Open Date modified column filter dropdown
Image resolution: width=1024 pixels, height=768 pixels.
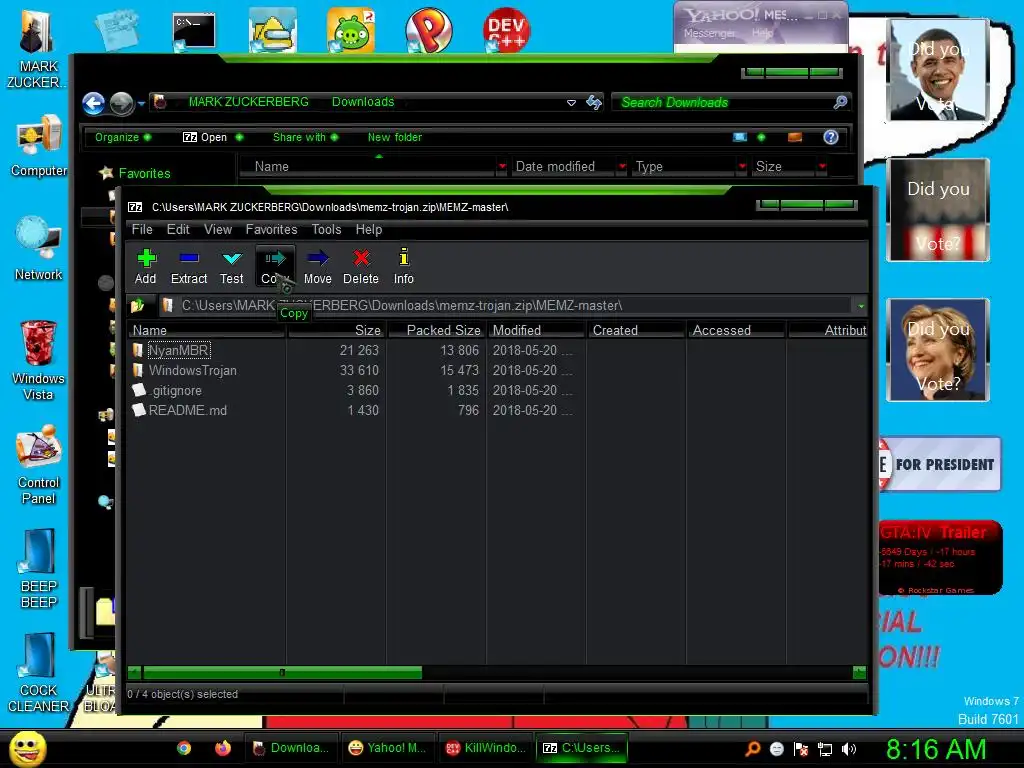click(x=622, y=167)
